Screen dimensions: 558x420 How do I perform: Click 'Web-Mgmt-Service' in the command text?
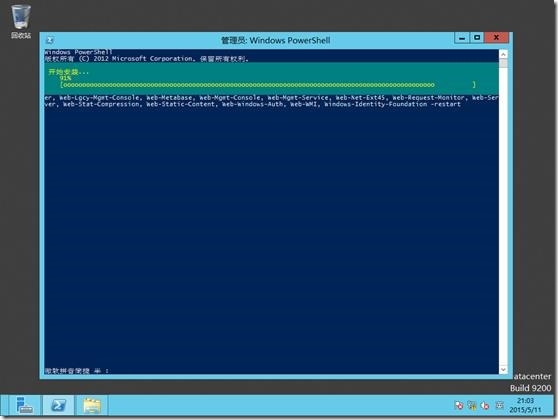click(x=298, y=98)
